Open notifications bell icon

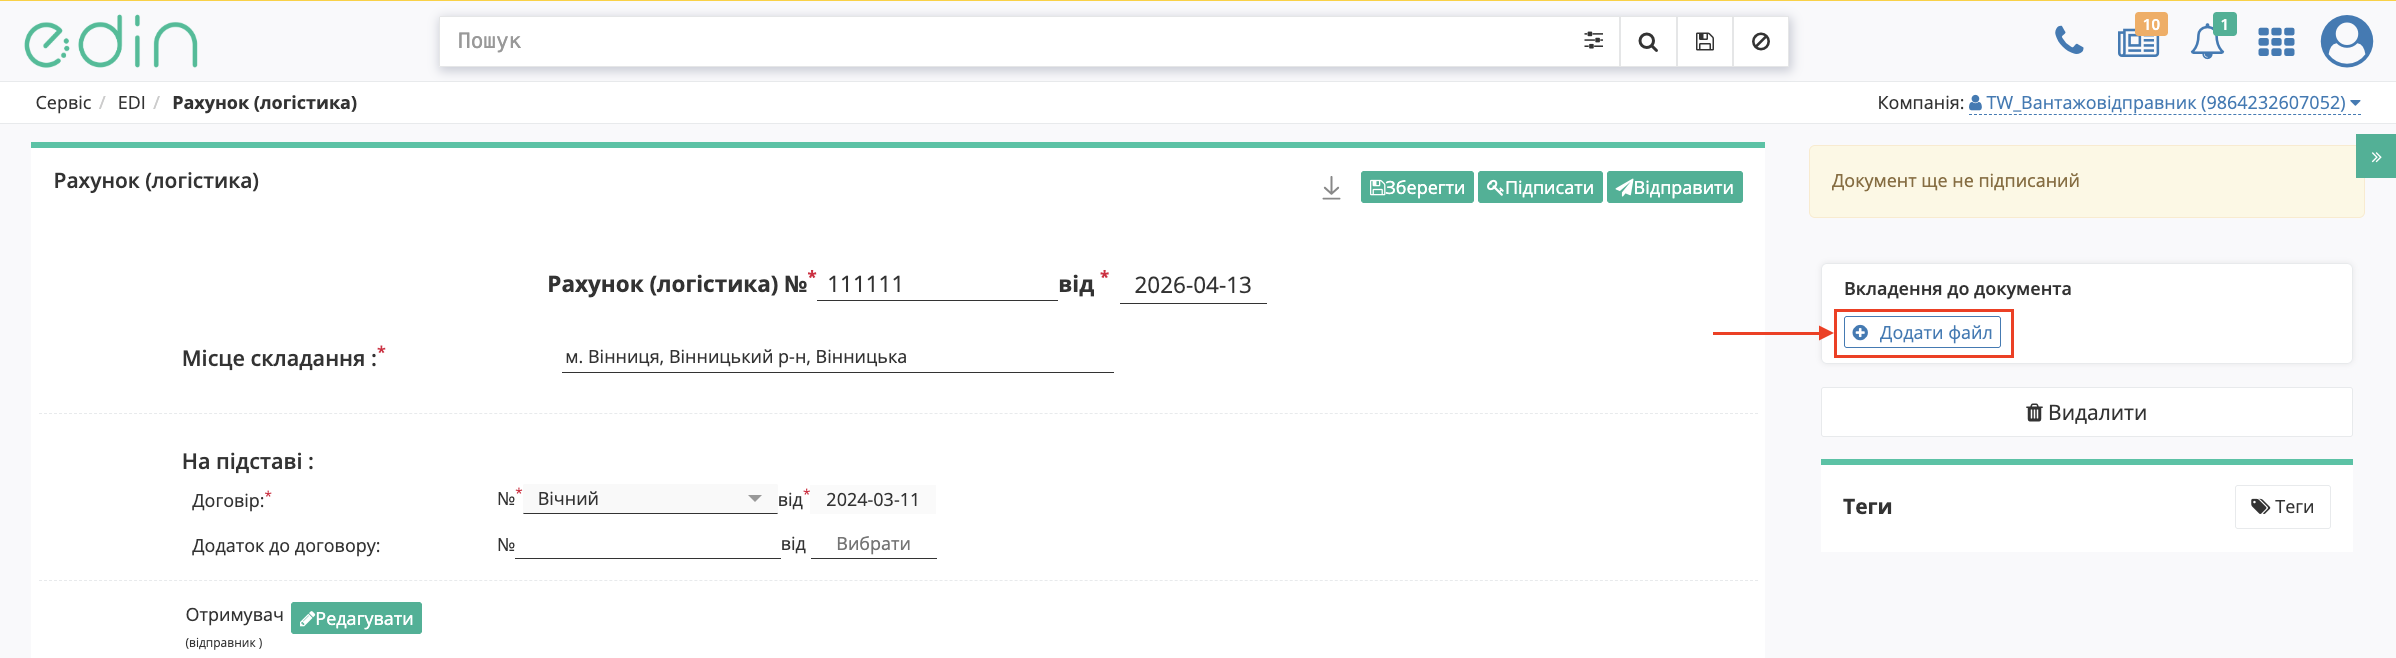pyautogui.click(x=2207, y=42)
